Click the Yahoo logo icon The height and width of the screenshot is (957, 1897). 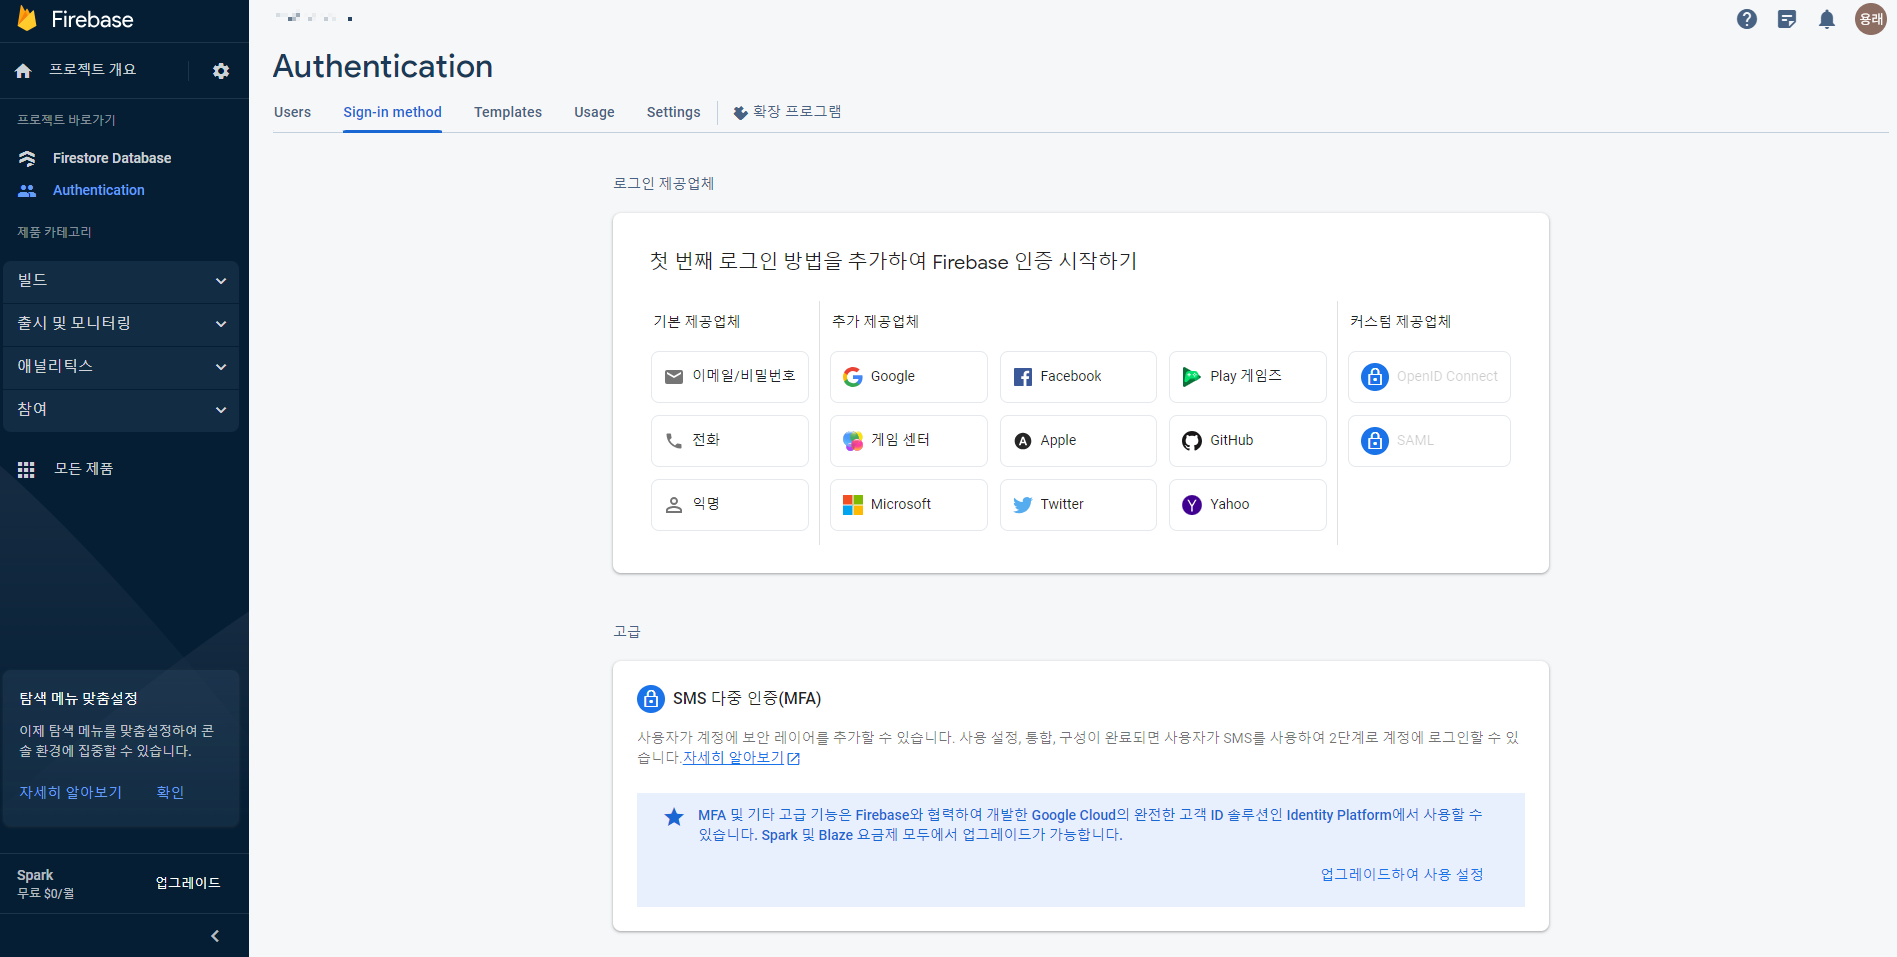click(1192, 505)
